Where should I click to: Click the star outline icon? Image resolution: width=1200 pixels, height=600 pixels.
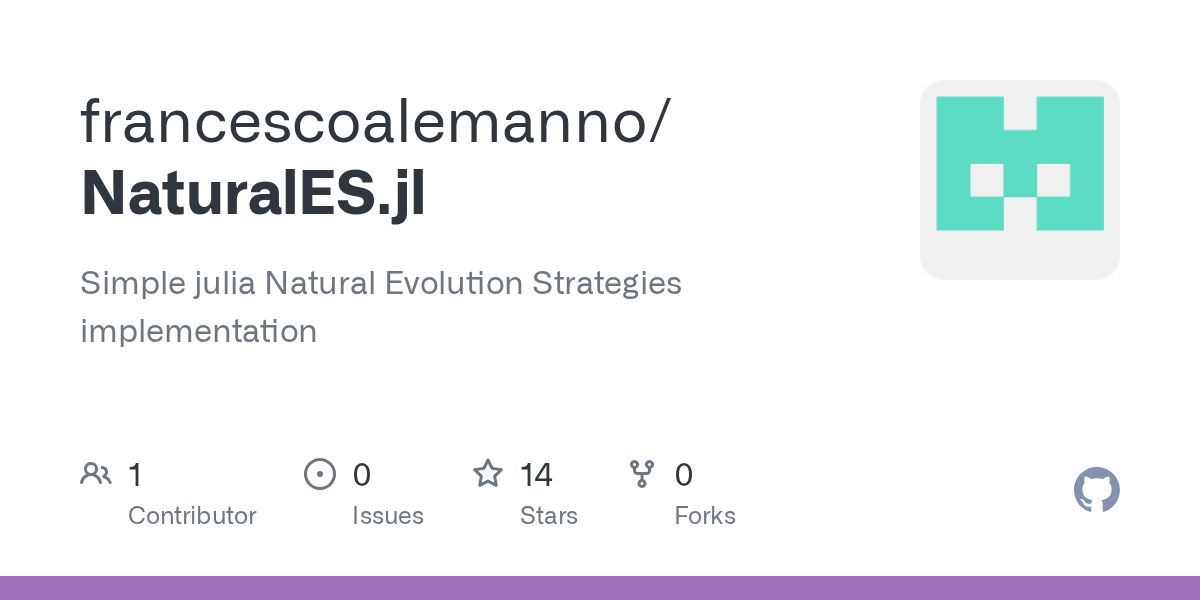(487, 473)
